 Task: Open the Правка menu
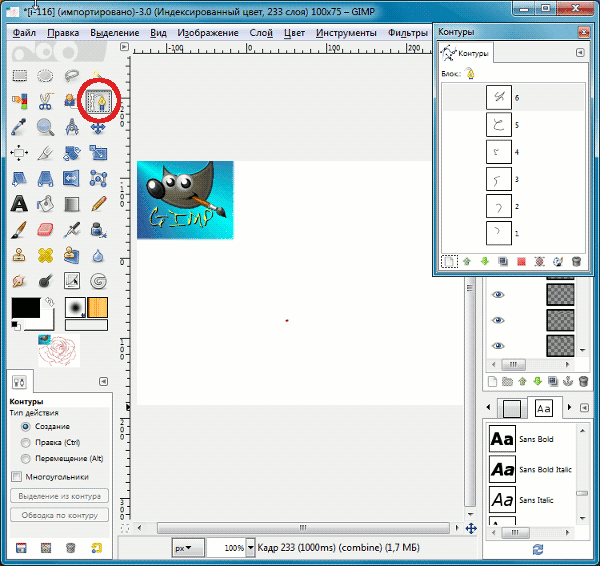point(63,33)
